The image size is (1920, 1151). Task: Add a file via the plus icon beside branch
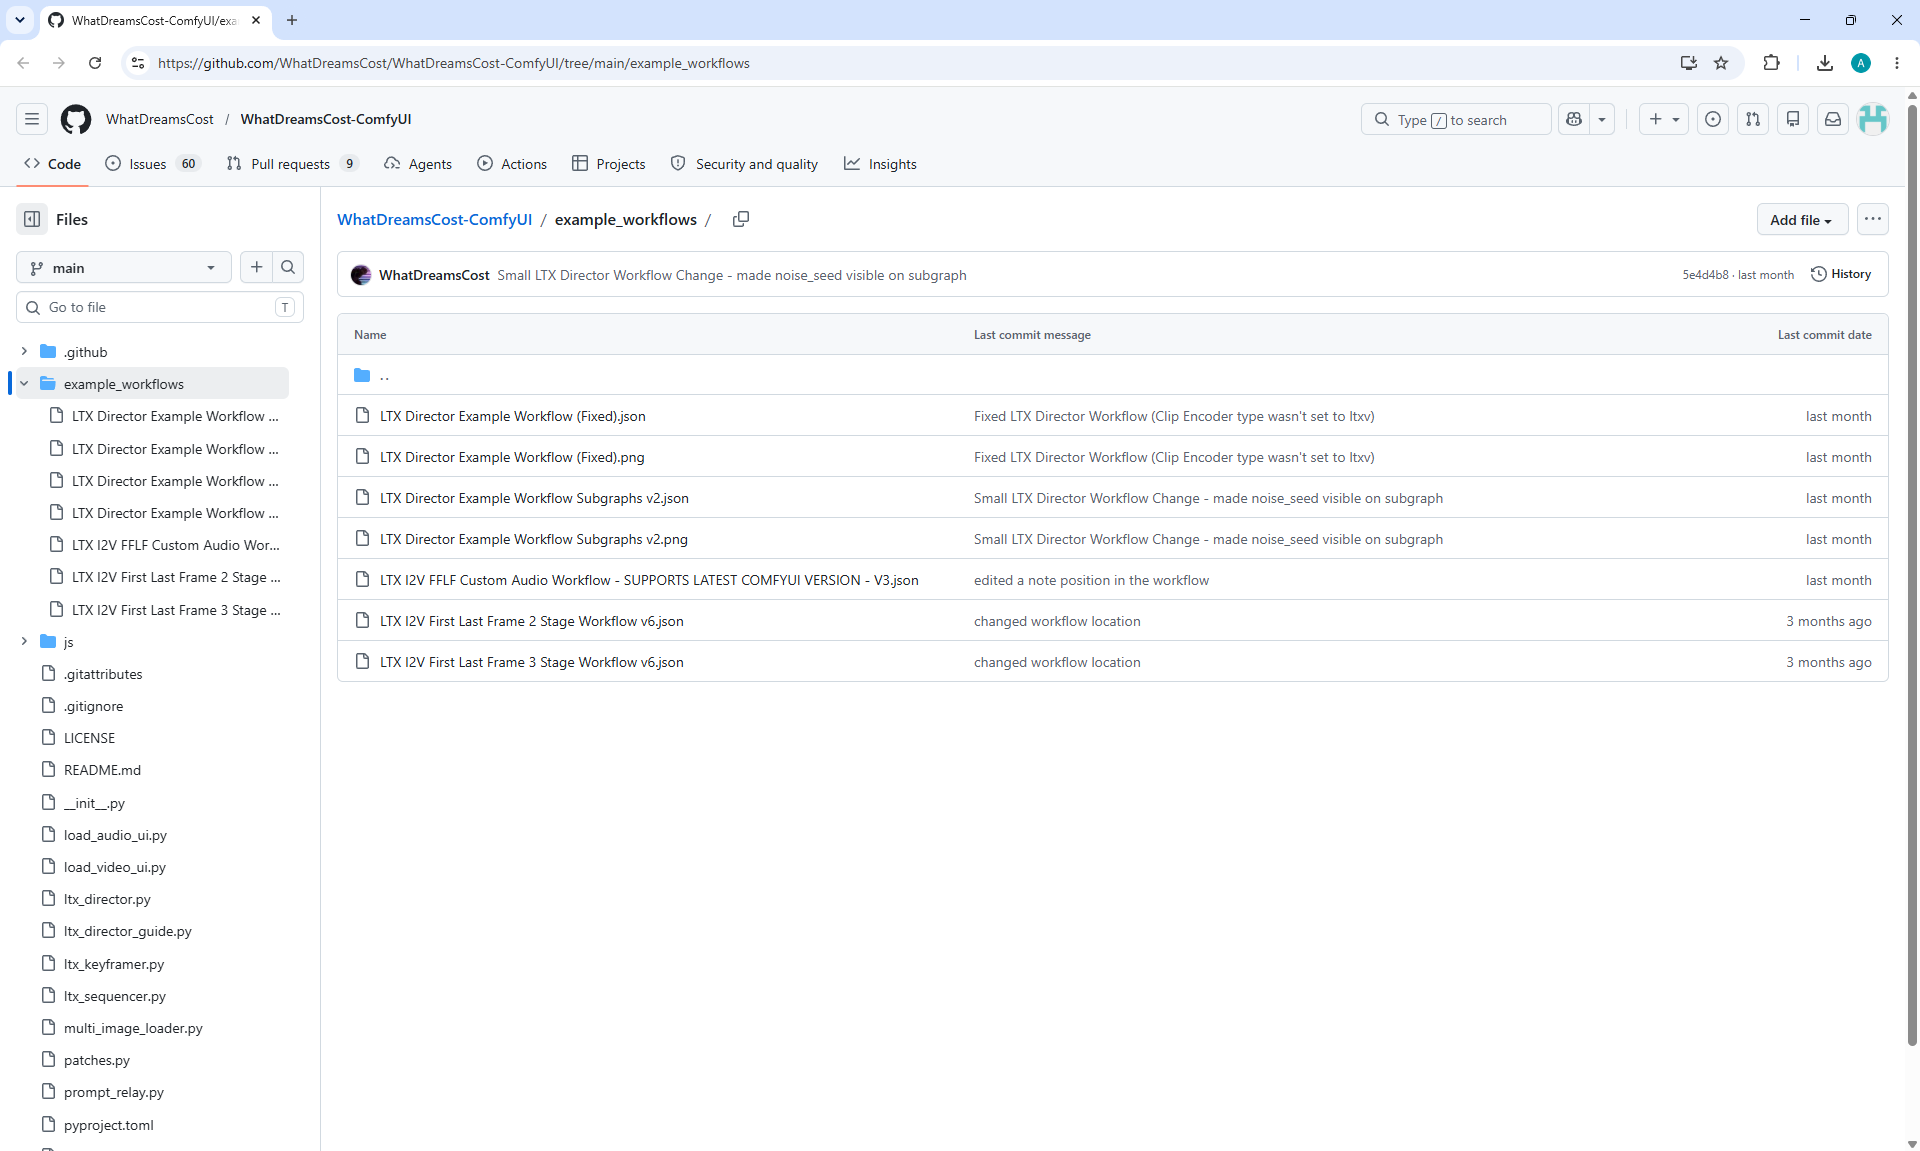click(x=257, y=267)
